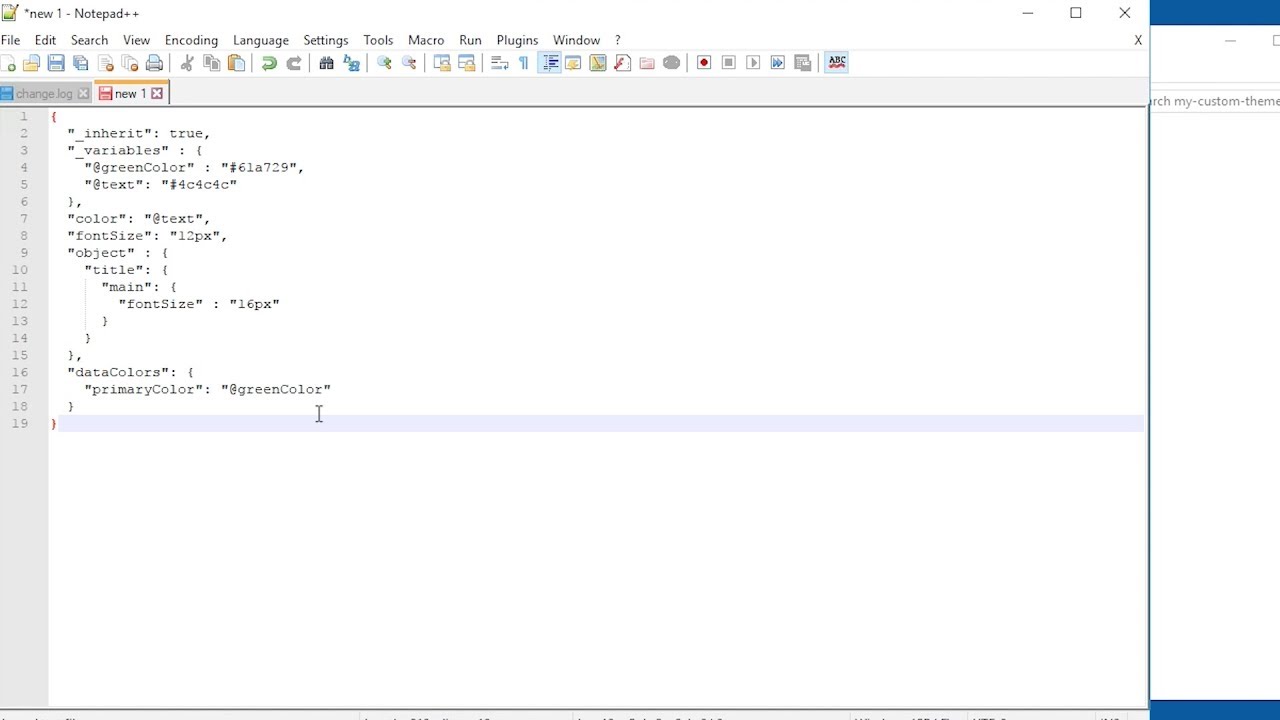Click line number 10 in the margin
This screenshot has width=1280, height=720.
tap(20, 270)
